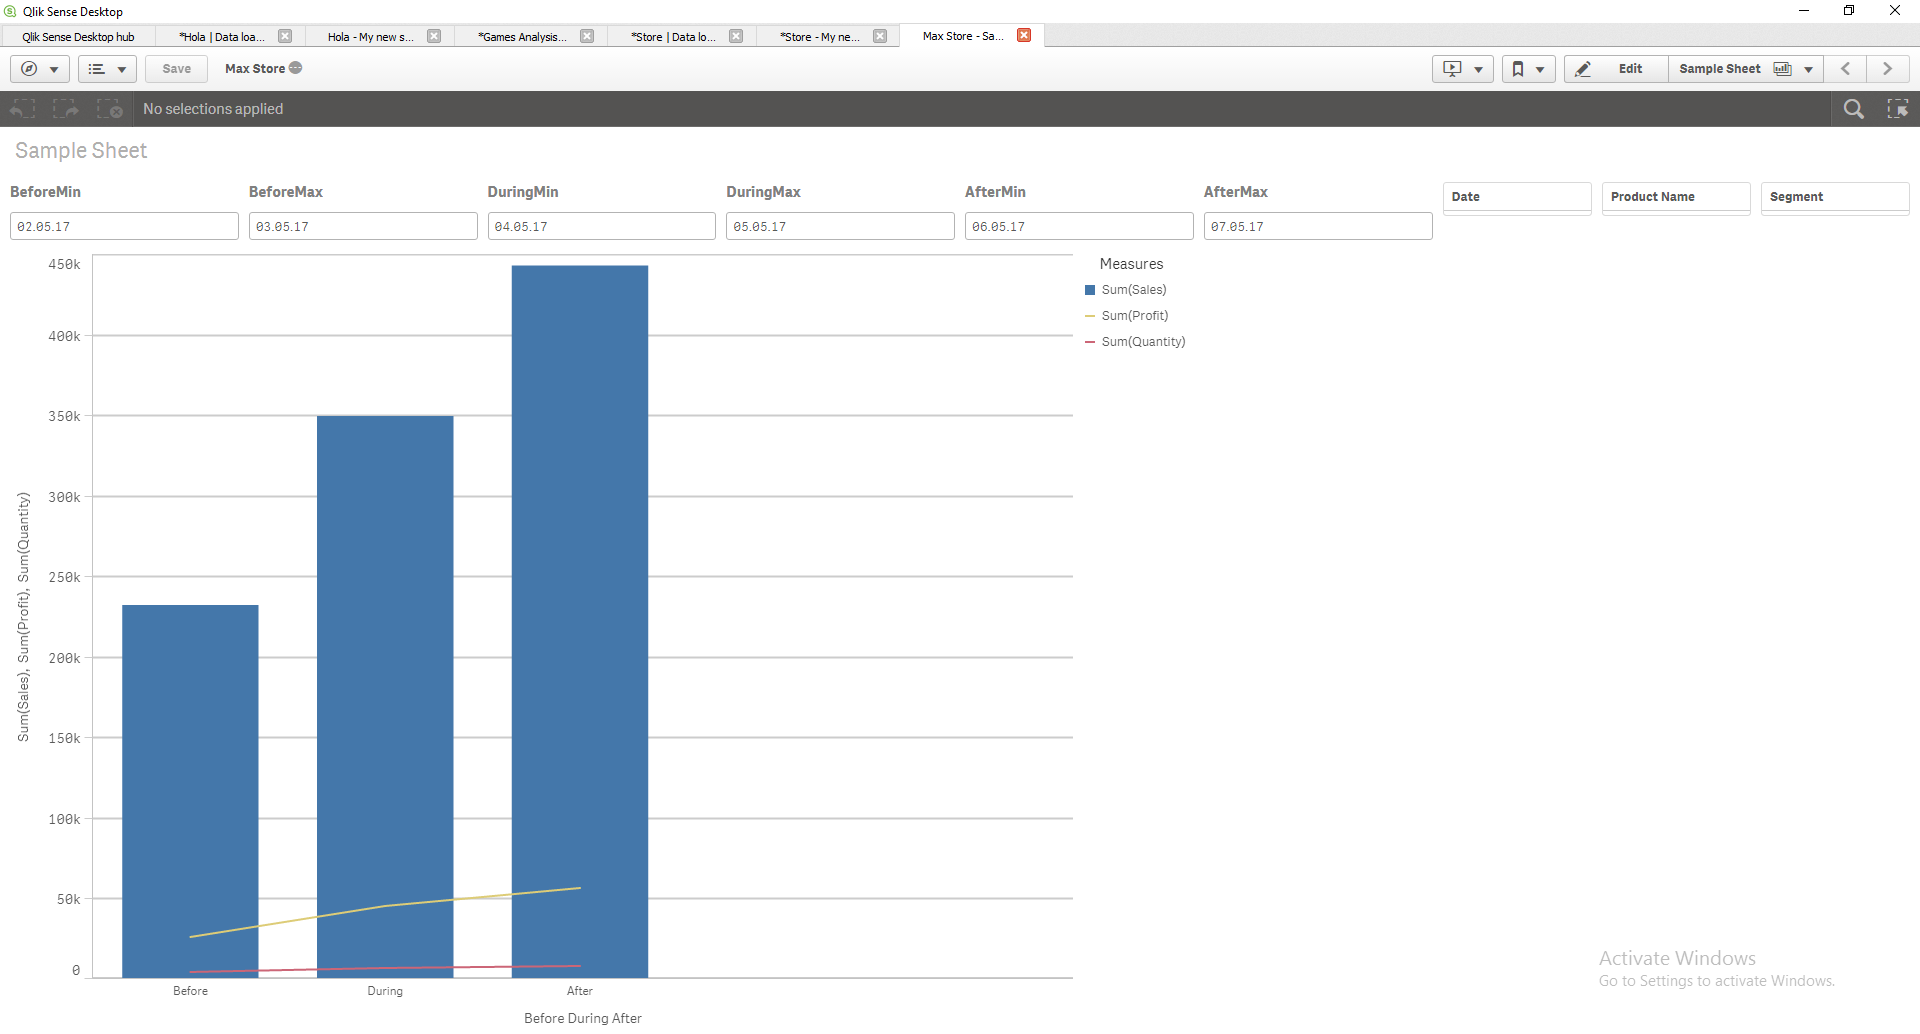1920x1034 pixels.
Task: Open the navigation compass menu
Action: tap(29, 69)
